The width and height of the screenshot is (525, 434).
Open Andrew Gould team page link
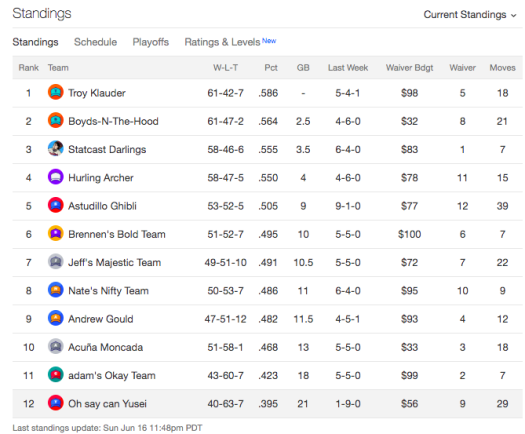pos(101,319)
